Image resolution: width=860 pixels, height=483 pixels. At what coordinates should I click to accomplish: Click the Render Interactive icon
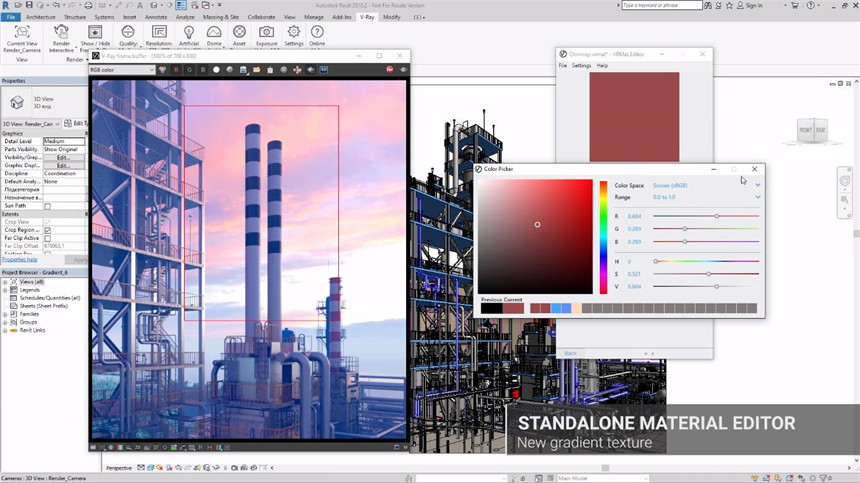[x=61, y=33]
